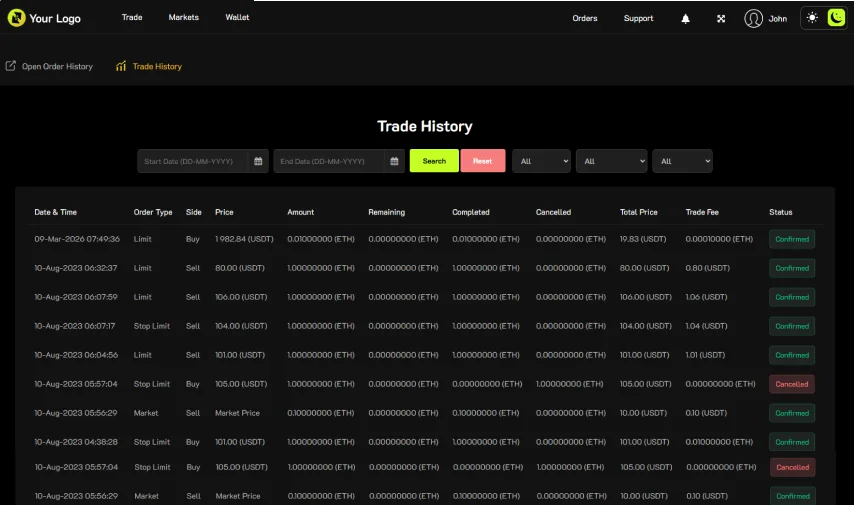Click the End Date input field

click(x=328, y=161)
